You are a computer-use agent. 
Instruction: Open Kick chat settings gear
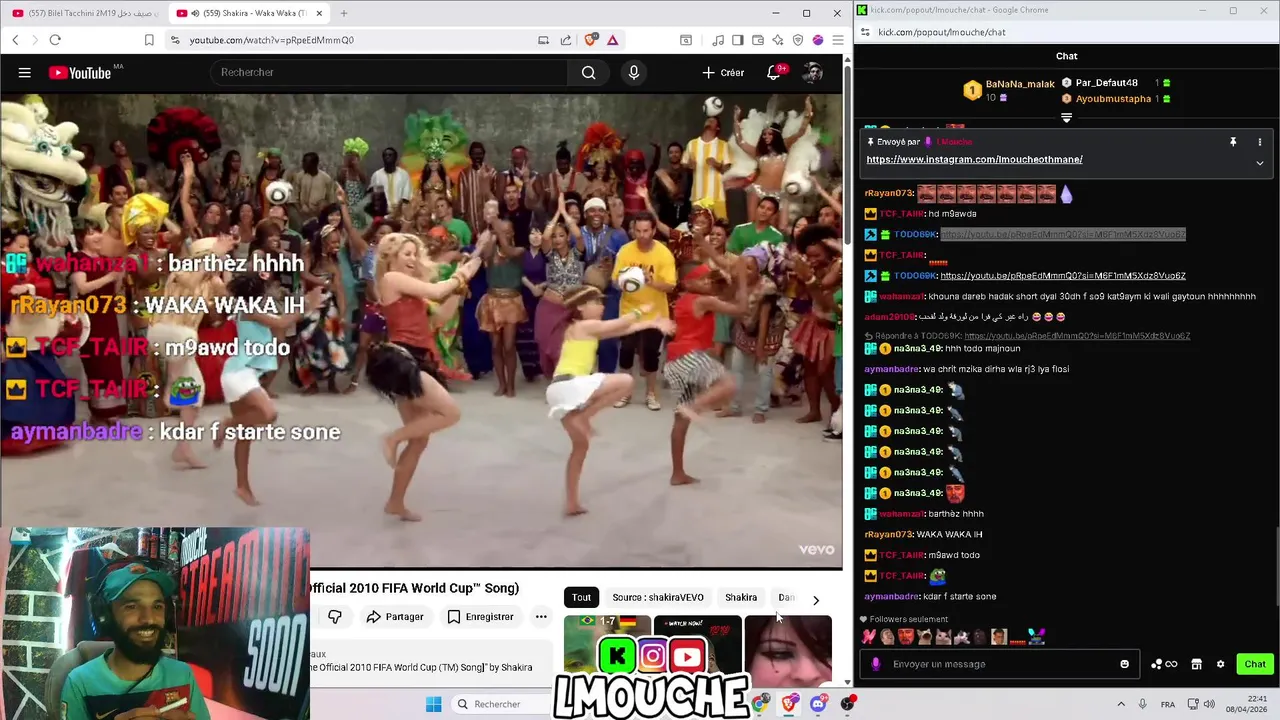tap(1220, 664)
